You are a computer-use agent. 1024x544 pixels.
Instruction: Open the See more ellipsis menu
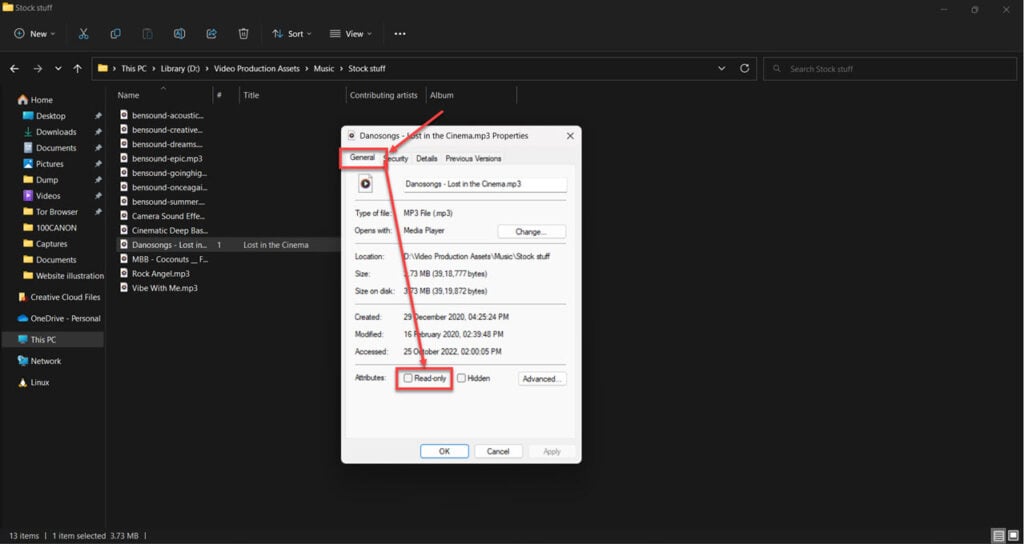[x=400, y=34]
